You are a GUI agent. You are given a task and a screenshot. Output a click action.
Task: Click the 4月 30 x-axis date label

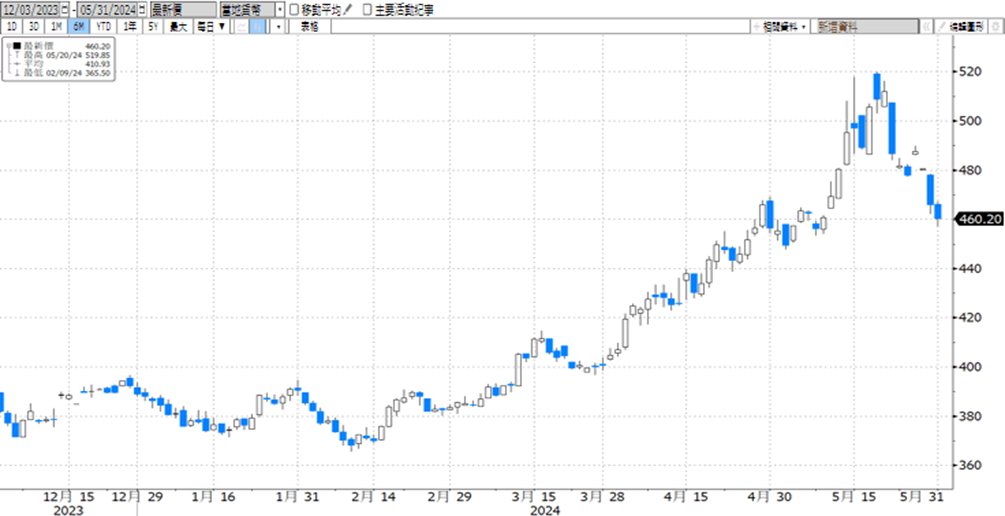click(x=769, y=497)
